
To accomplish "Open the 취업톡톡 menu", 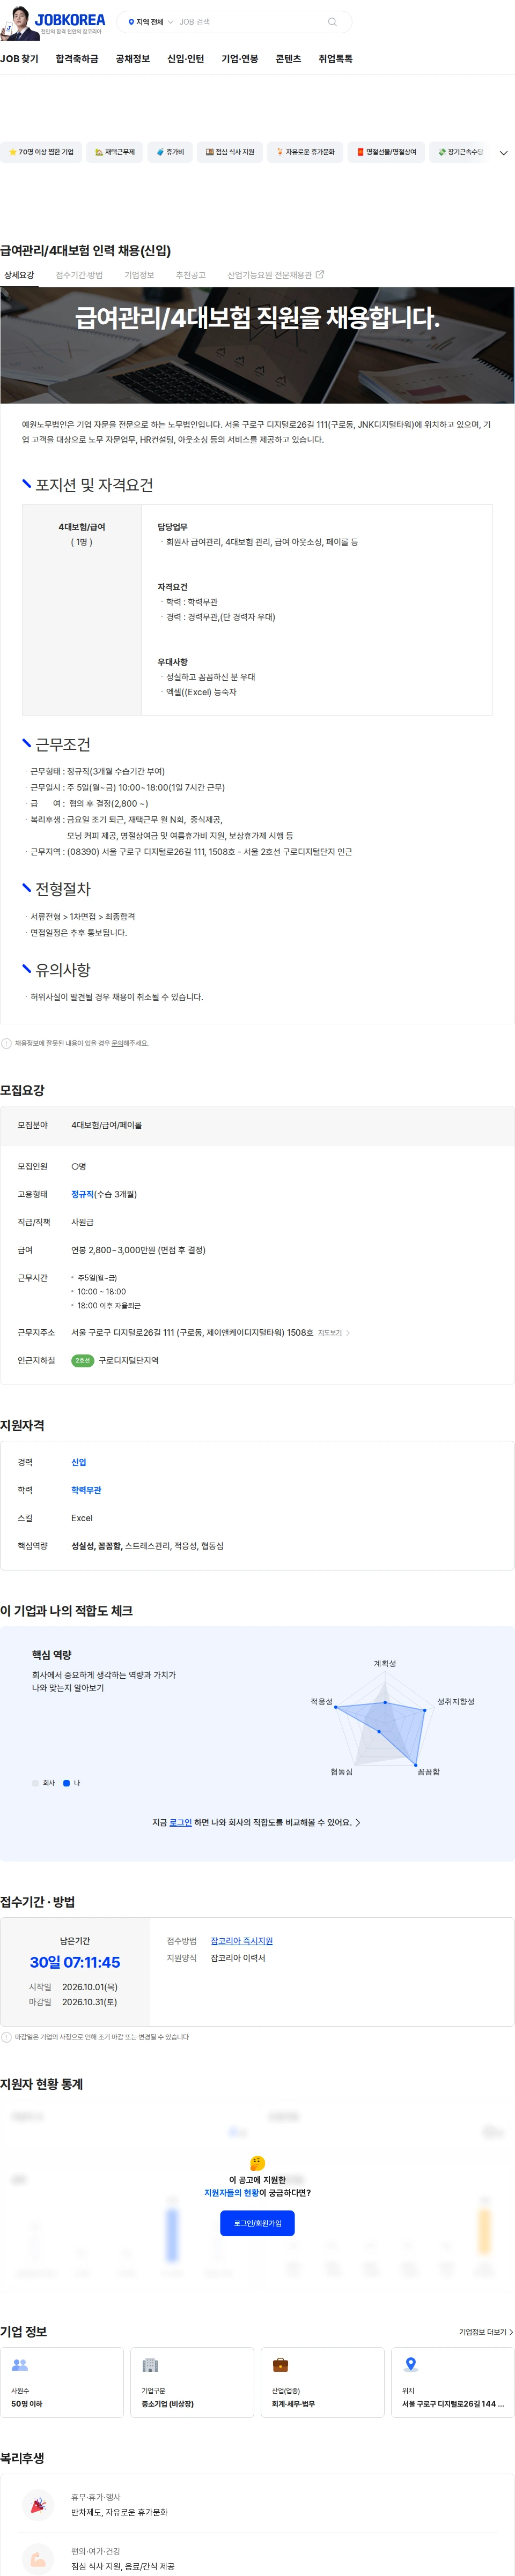I will (335, 59).
